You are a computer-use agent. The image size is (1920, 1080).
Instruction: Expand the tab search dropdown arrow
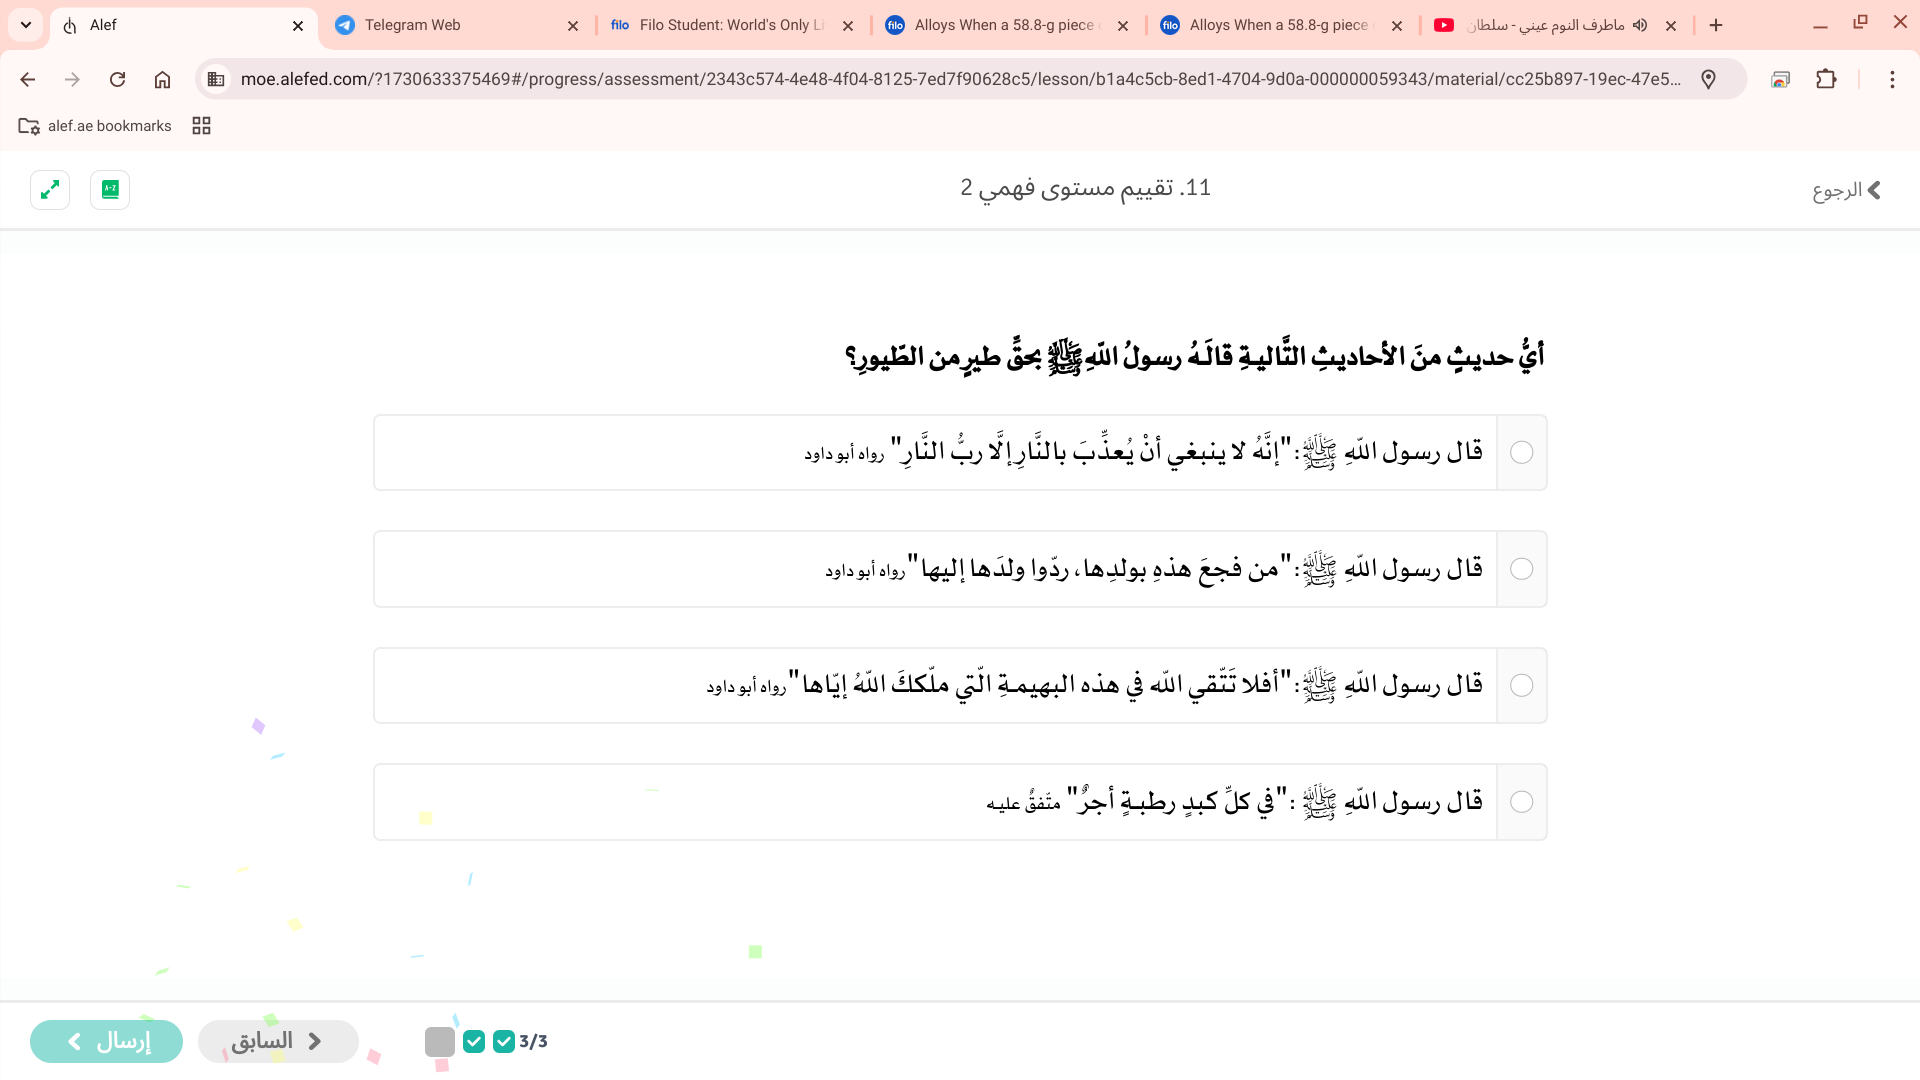click(26, 25)
